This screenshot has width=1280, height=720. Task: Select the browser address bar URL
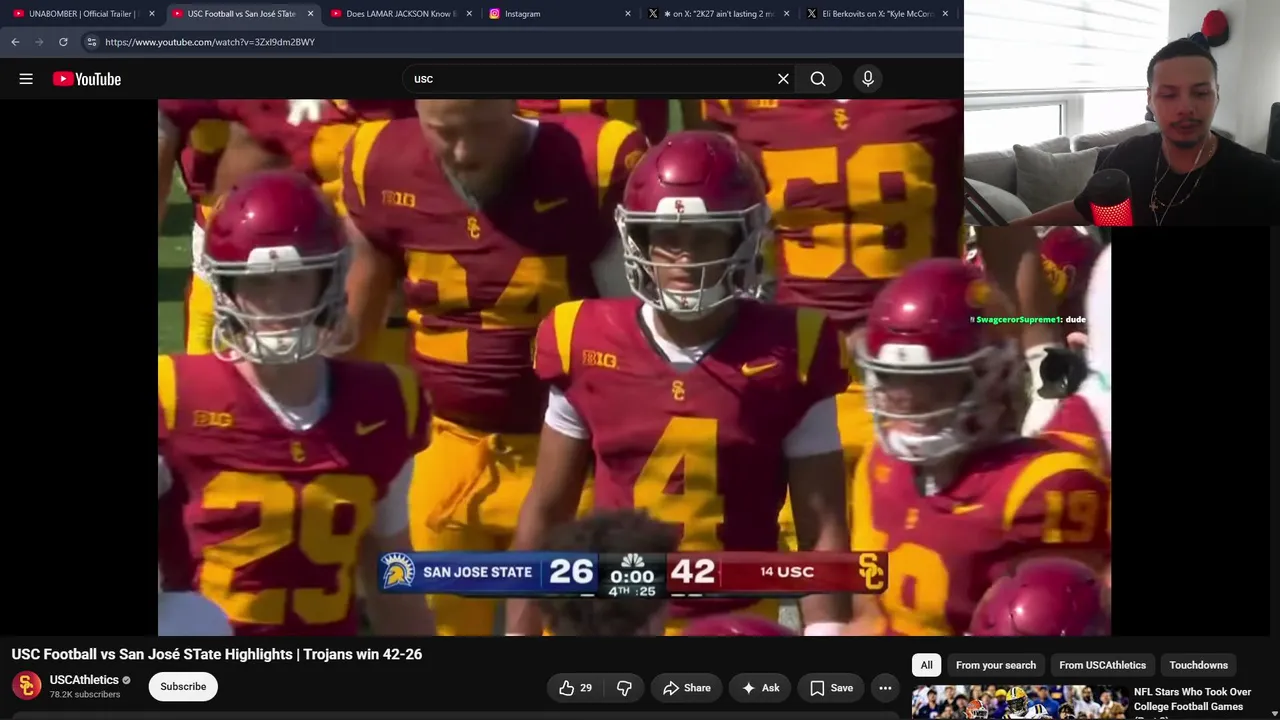pyautogui.click(x=210, y=42)
